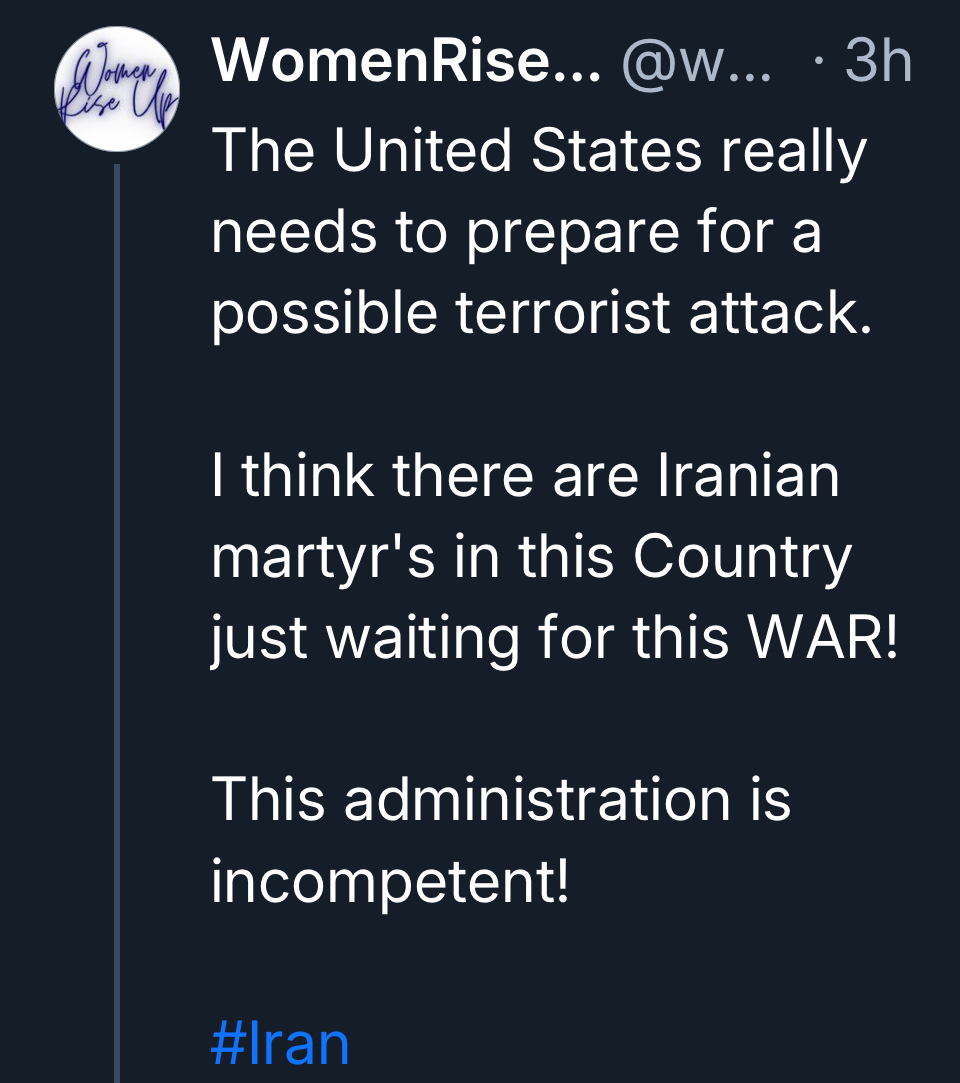The height and width of the screenshot is (1083, 960).
Task: Click the line "This administration is"
Action: 501,799
